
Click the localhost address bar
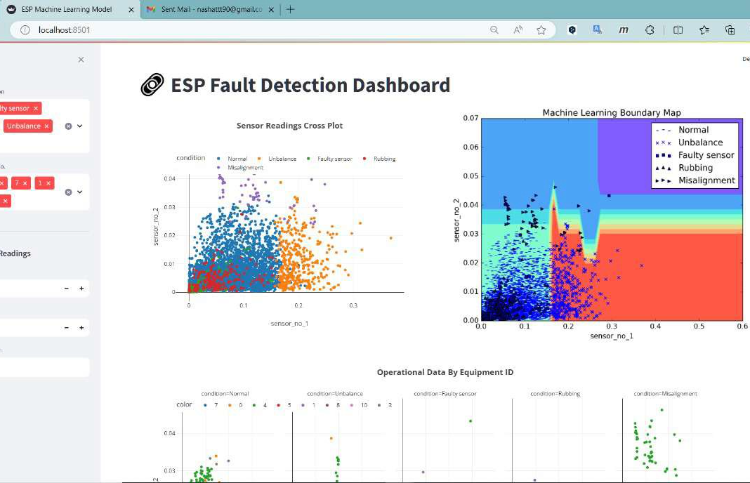click(x=250, y=30)
